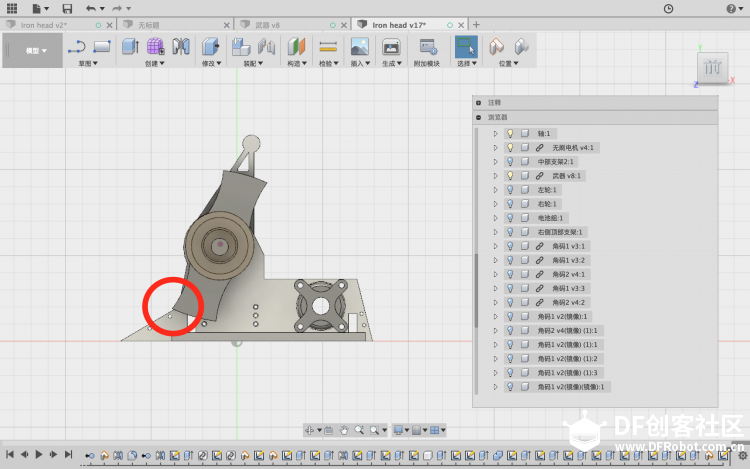Click the measure inspect ruler icon

[328, 47]
